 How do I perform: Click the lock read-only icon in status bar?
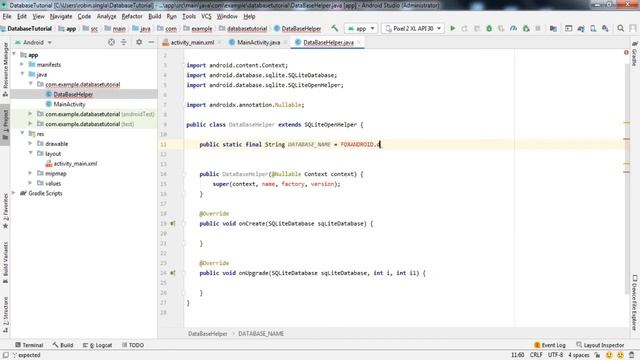[598, 355]
